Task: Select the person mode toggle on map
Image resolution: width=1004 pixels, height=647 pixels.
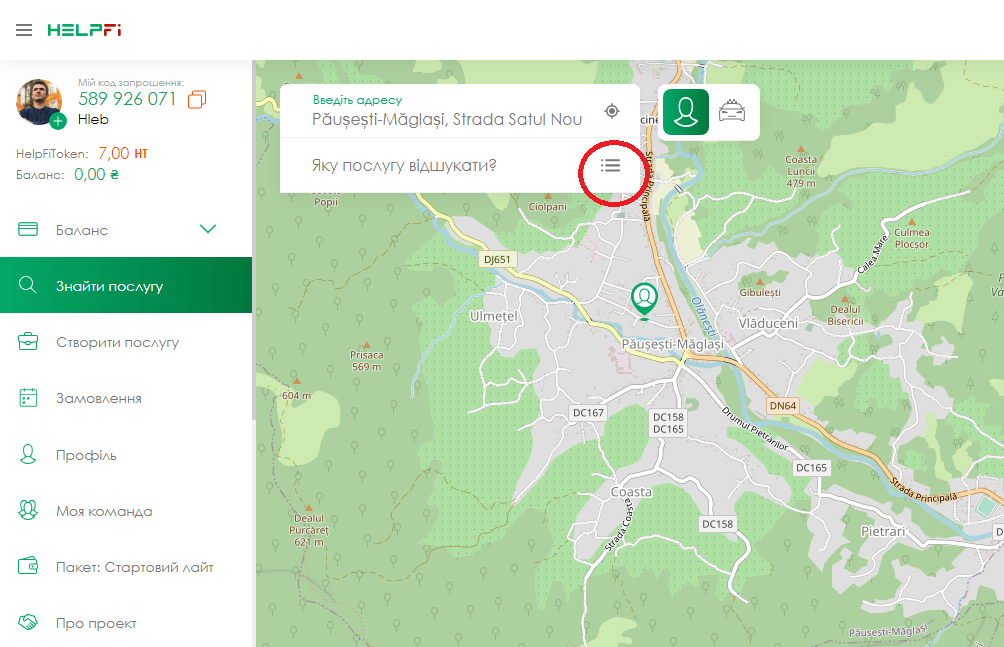Action: click(685, 111)
